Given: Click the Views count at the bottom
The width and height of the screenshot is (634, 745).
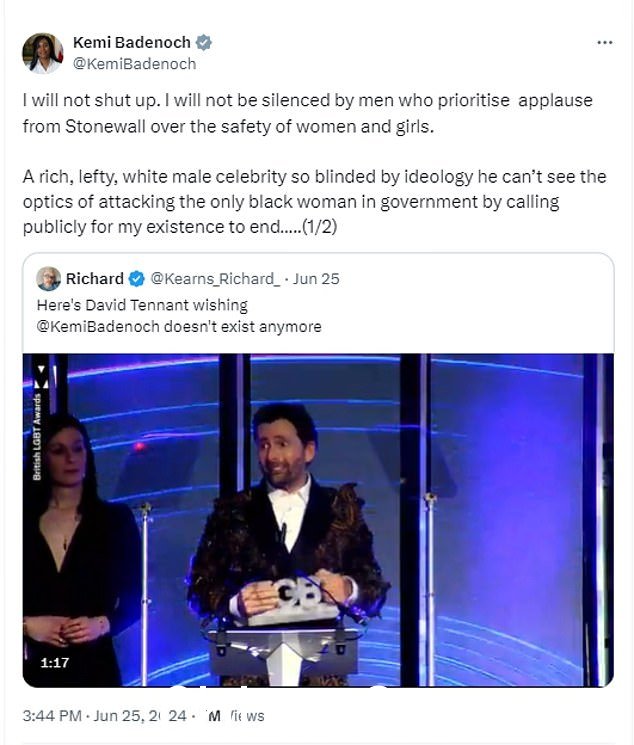Looking at the screenshot, I should pyautogui.click(x=236, y=716).
